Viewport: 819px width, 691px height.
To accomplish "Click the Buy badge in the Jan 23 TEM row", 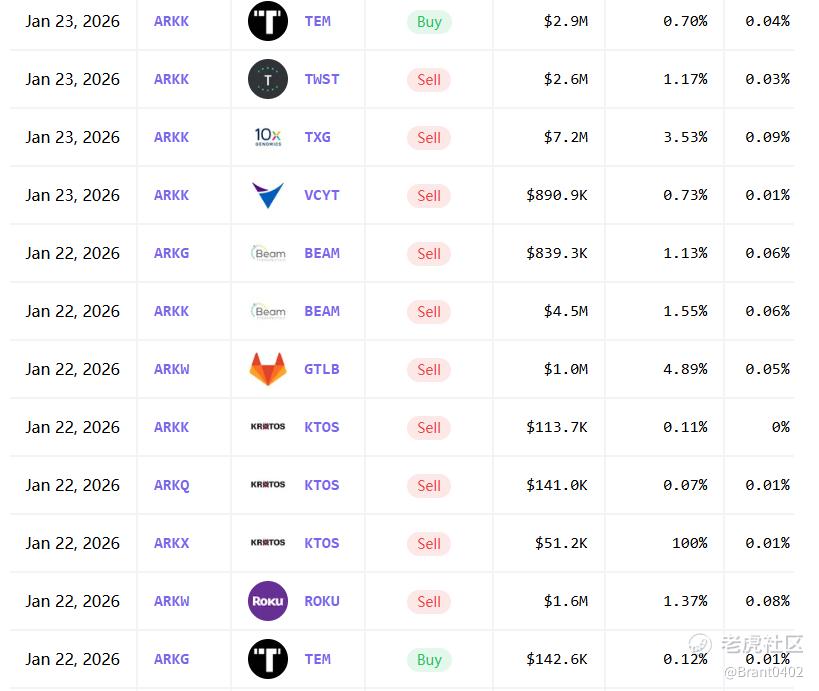I will click(429, 22).
